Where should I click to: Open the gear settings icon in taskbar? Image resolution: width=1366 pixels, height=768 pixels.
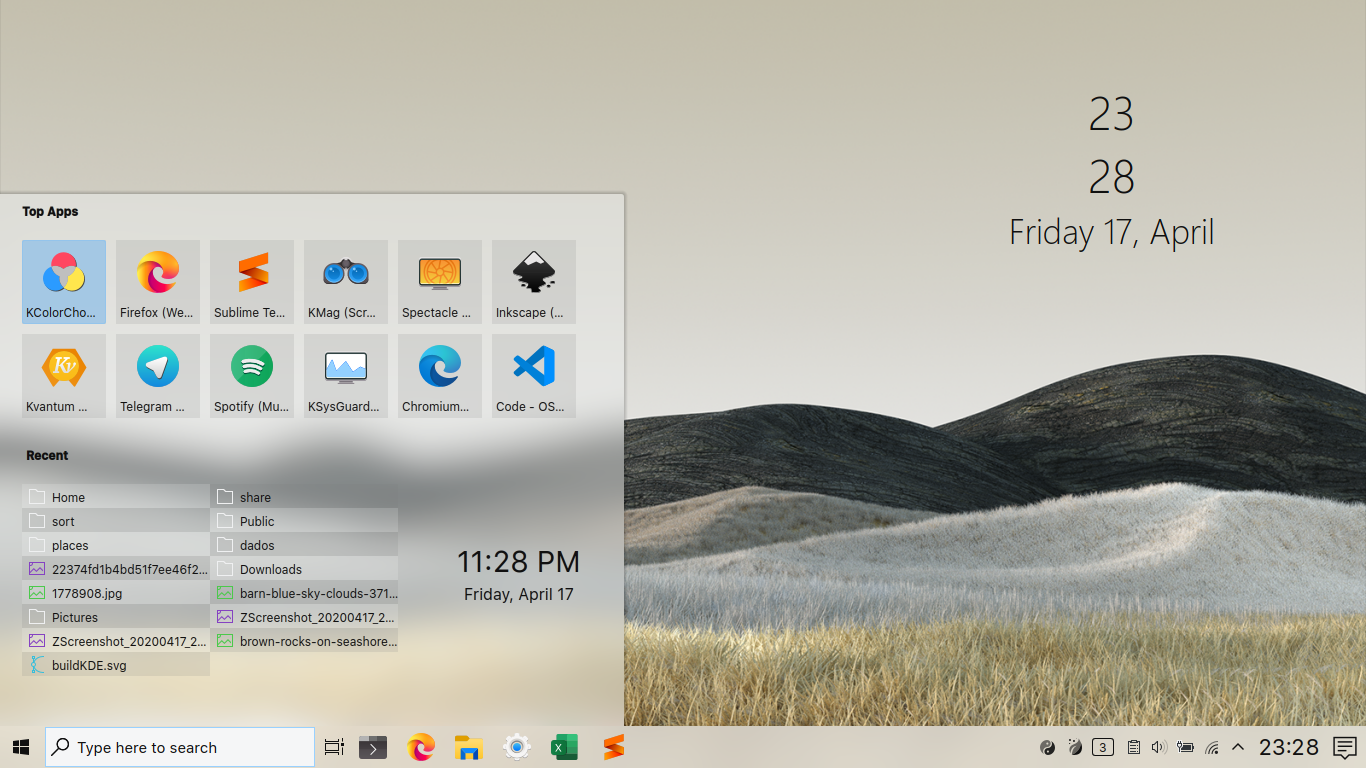pyautogui.click(x=517, y=747)
